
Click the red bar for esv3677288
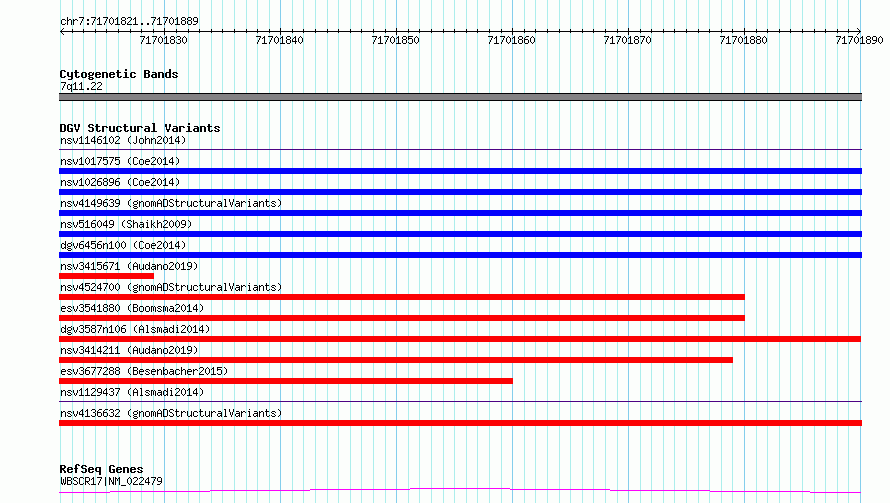[286, 381]
